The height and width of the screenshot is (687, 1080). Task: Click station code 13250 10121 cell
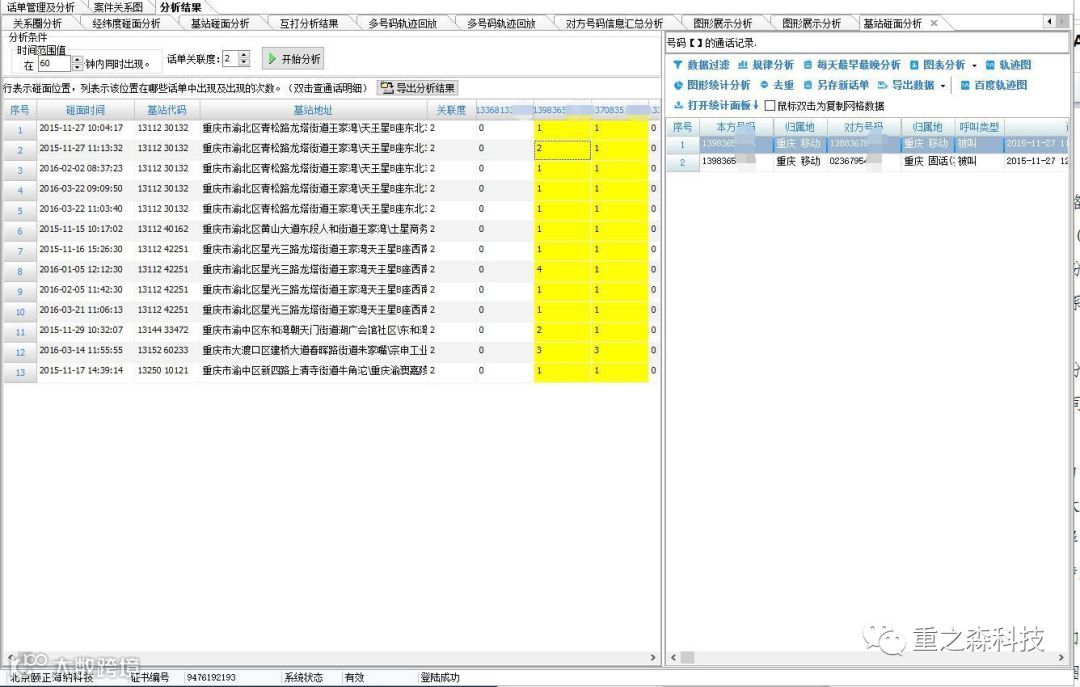pos(167,370)
